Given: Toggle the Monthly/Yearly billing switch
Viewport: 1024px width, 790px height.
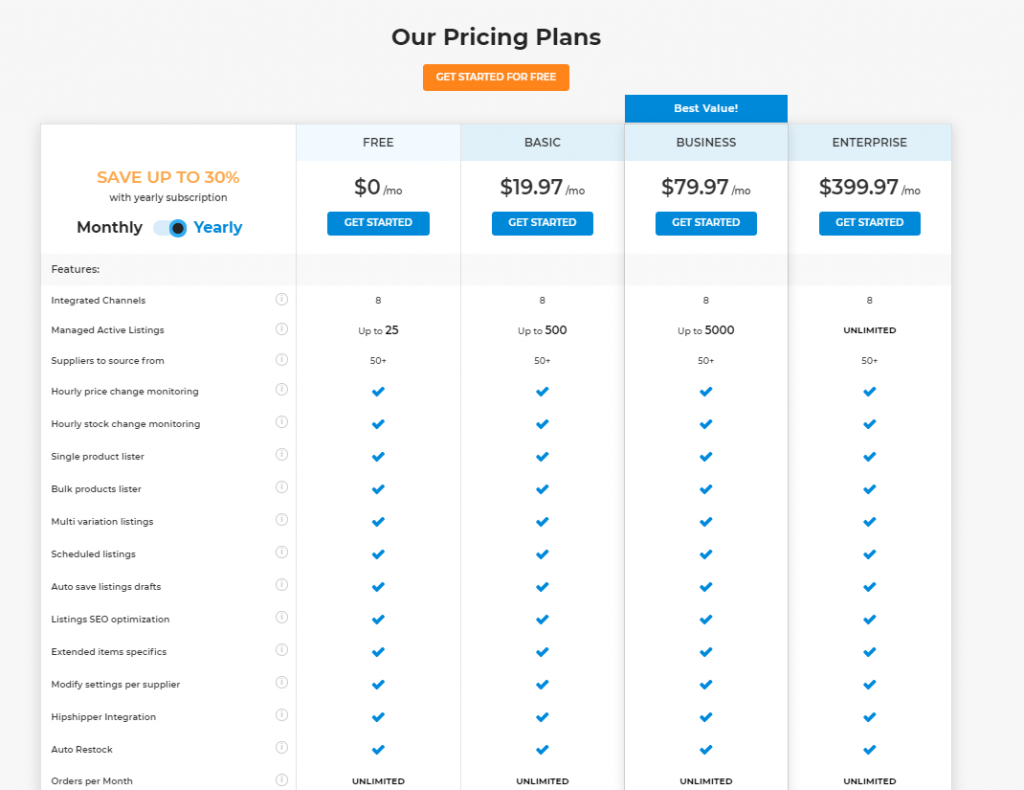Looking at the screenshot, I should coord(170,228).
